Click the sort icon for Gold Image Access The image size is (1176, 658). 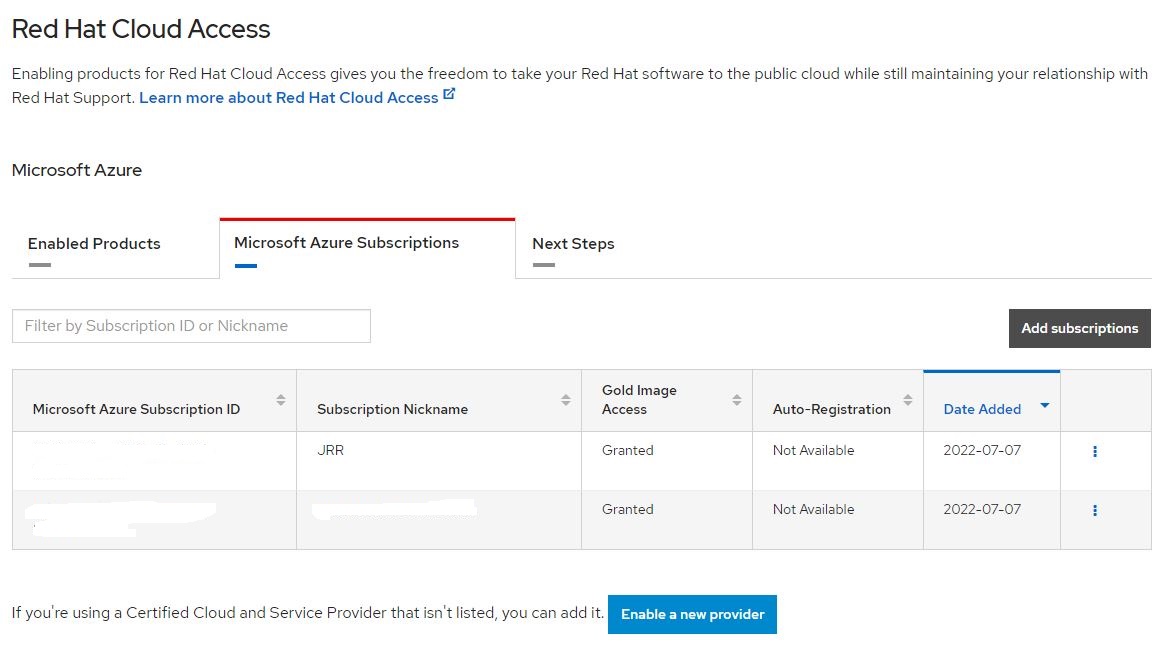737,400
